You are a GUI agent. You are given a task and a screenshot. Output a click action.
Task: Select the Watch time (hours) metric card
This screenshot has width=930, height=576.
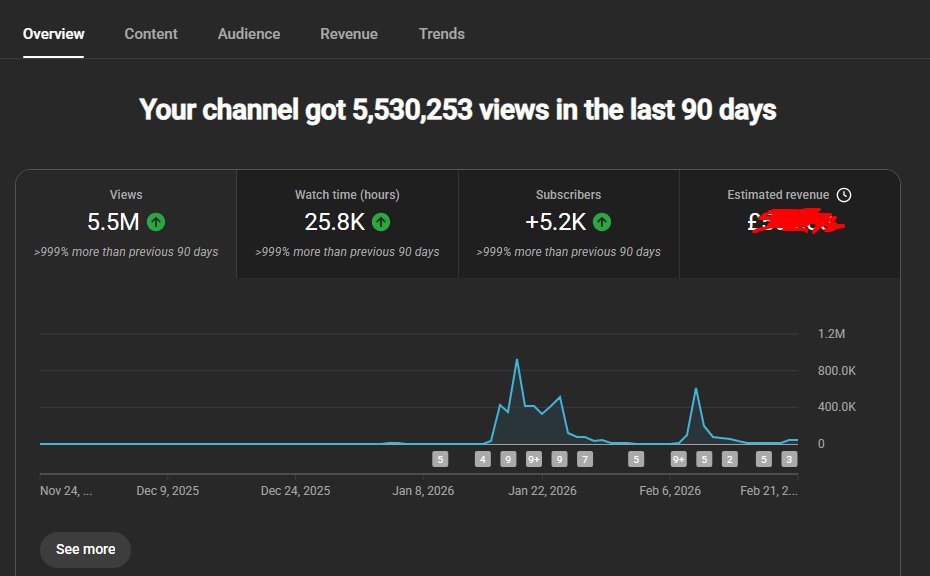point(347,222)
